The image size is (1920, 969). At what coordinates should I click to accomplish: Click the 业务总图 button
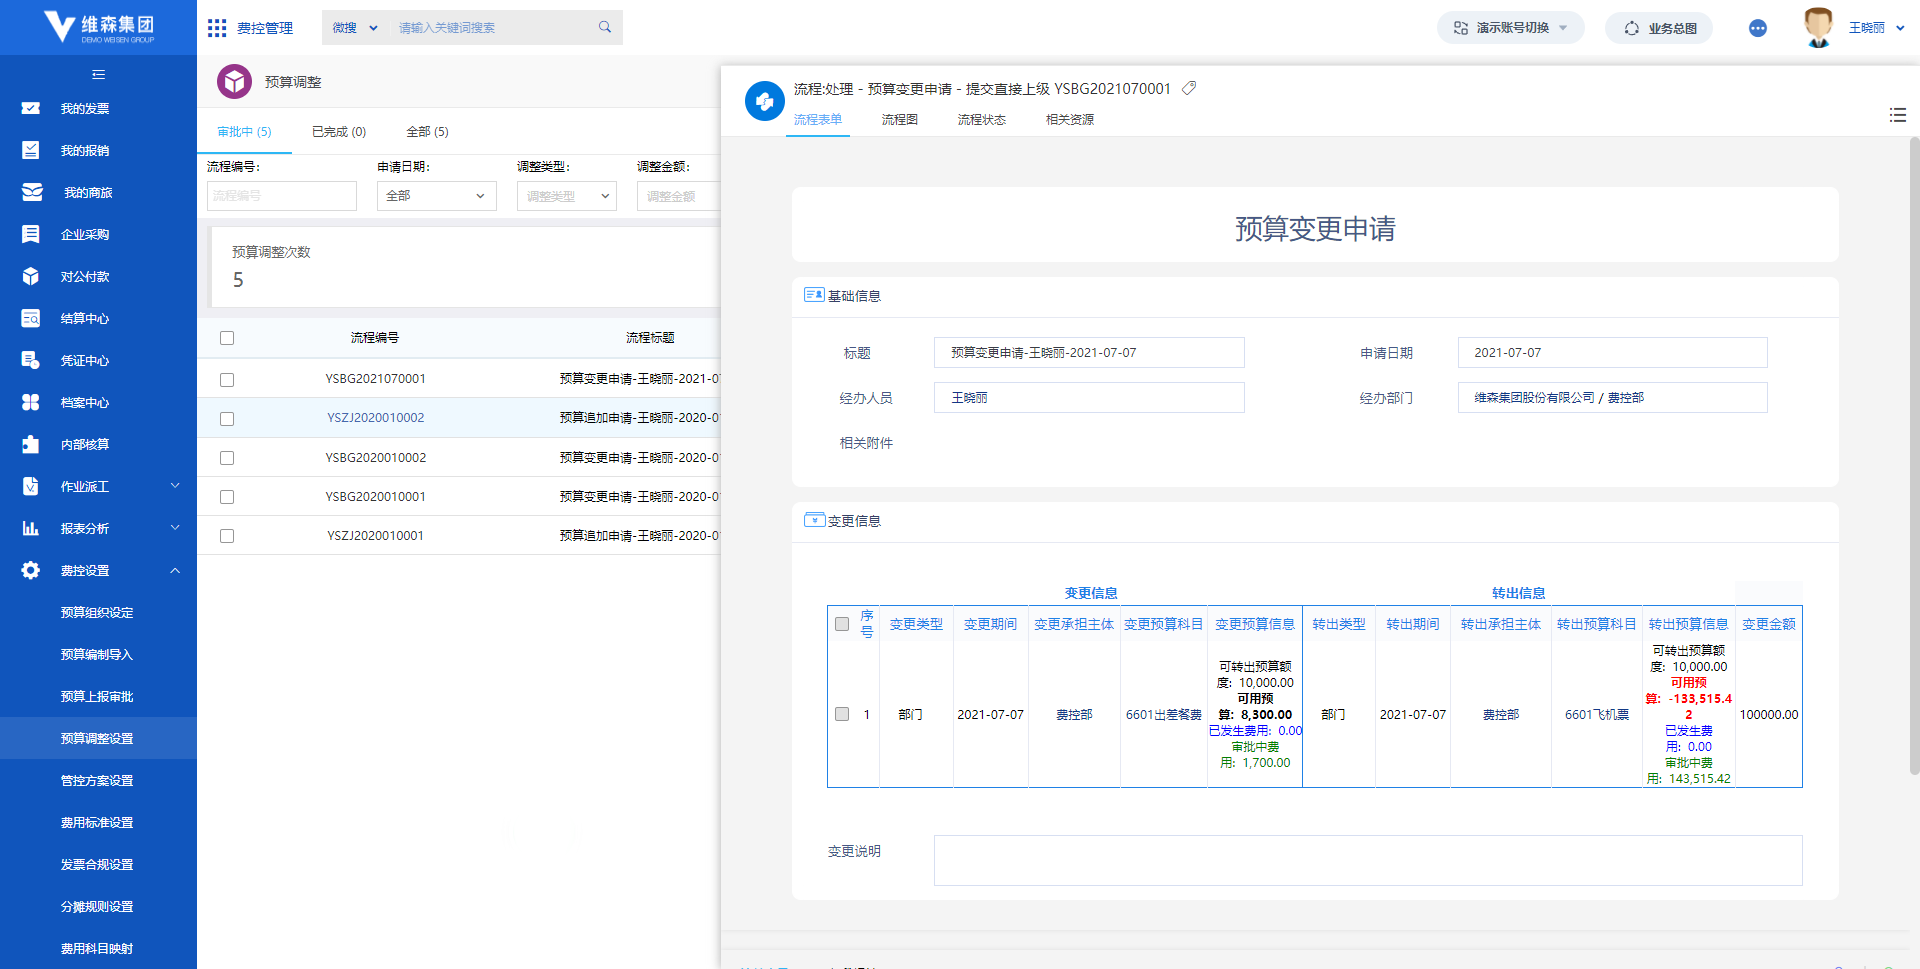[1659, 28]
